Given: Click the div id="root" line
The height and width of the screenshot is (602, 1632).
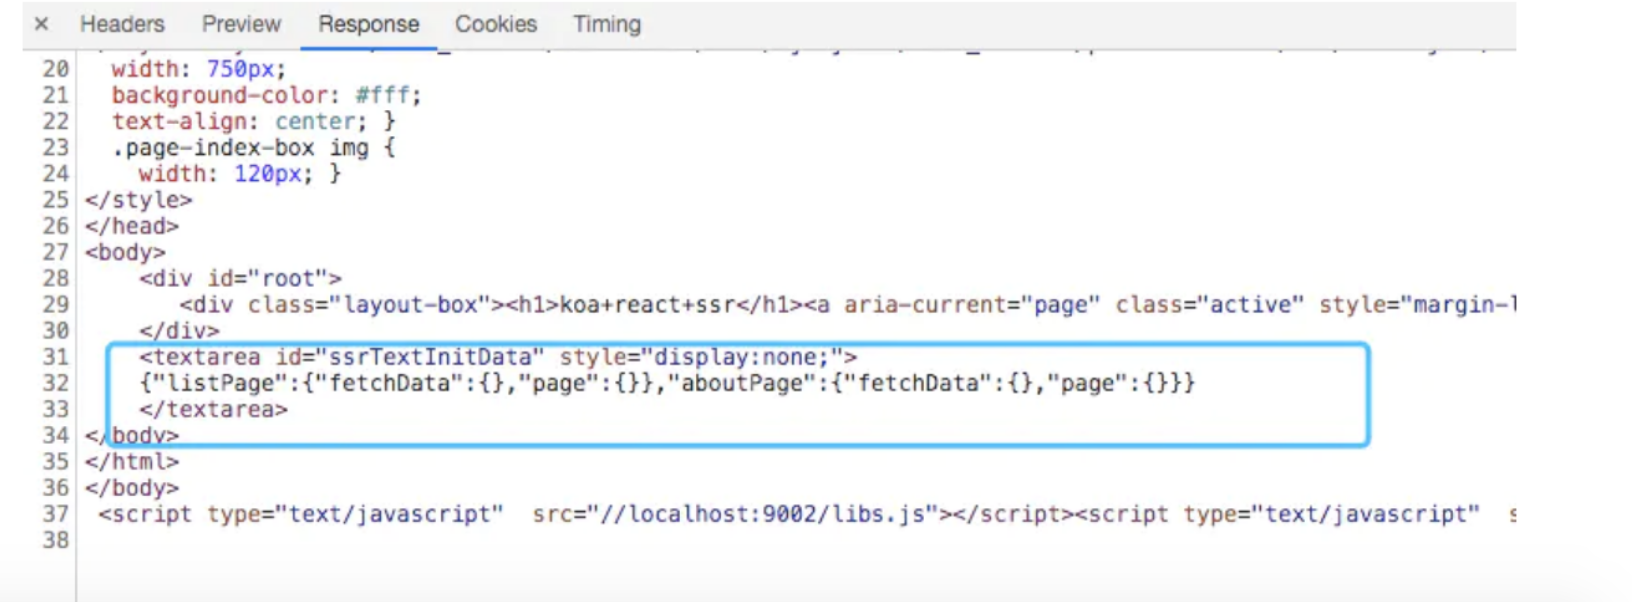Looking at the screenshot, I should [240, 278].
